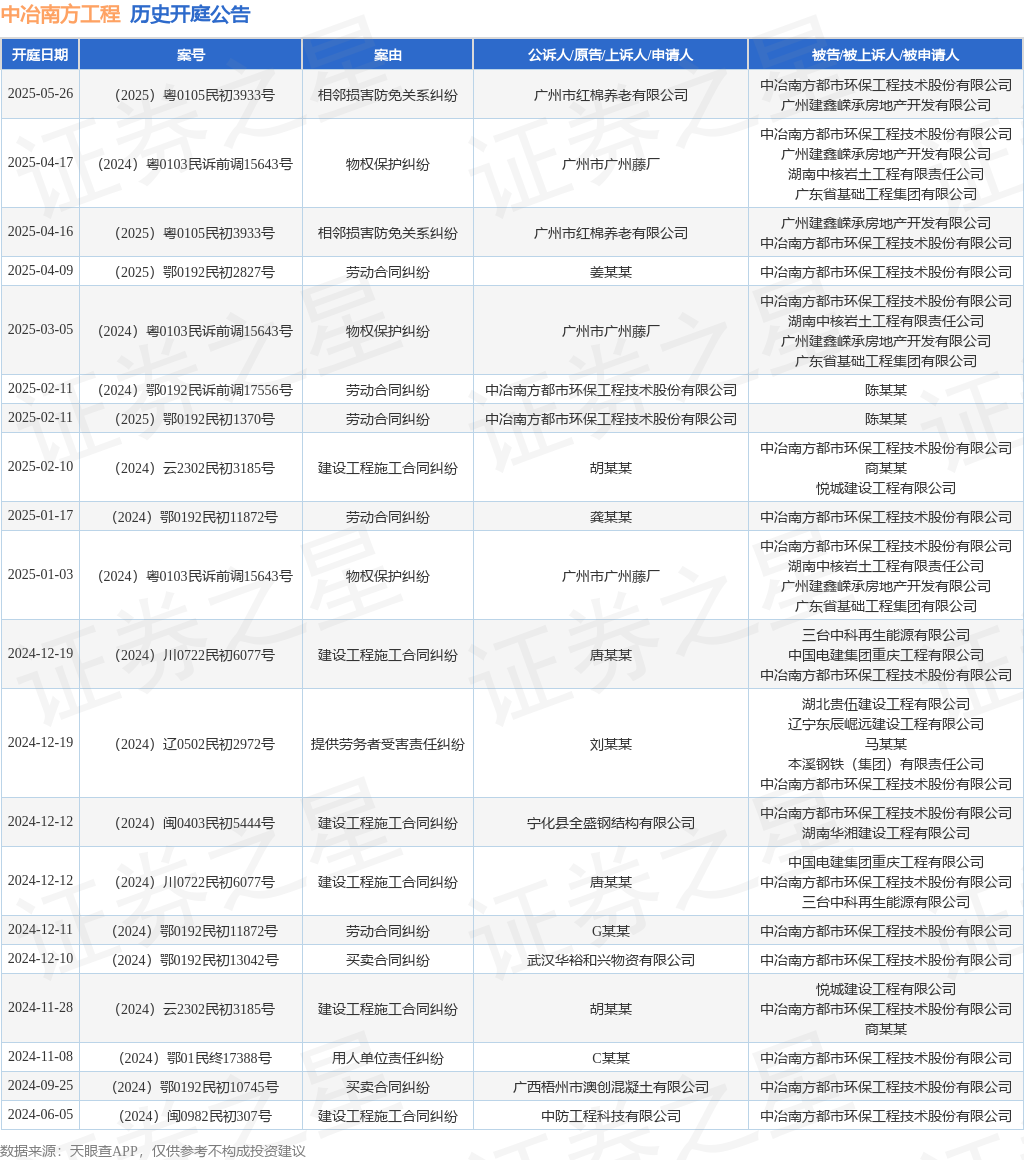Click the 开庭日期 column header
Image resolution: width=1024 pixels, height=1160 pixels.
pyautogui.click(x=40, y=55)
